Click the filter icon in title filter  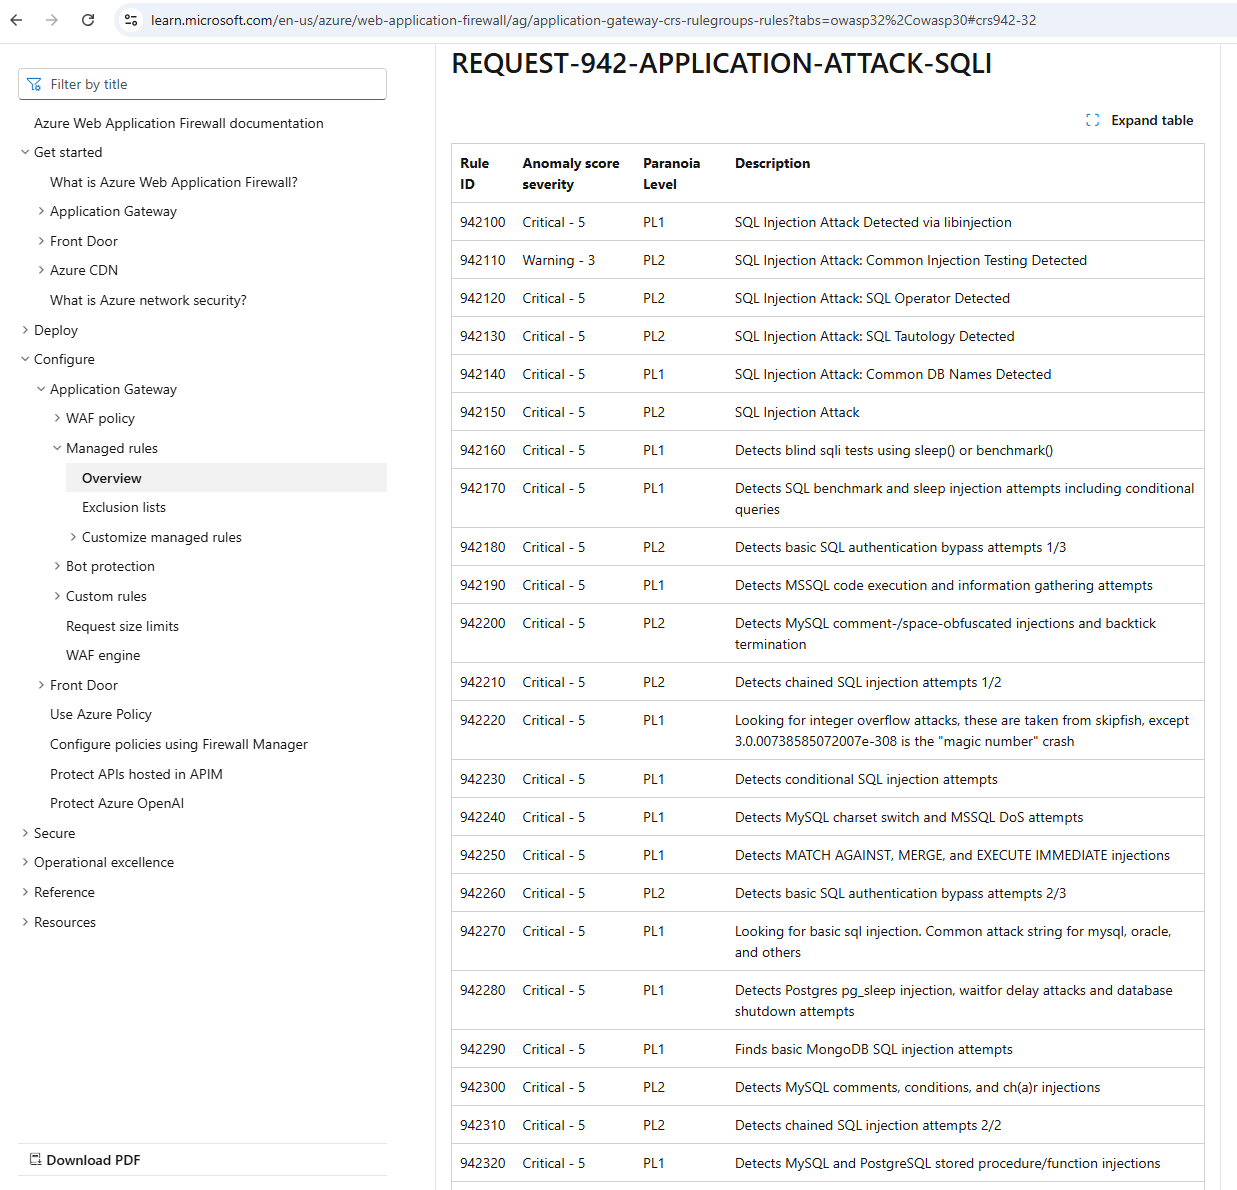point(35,85)
